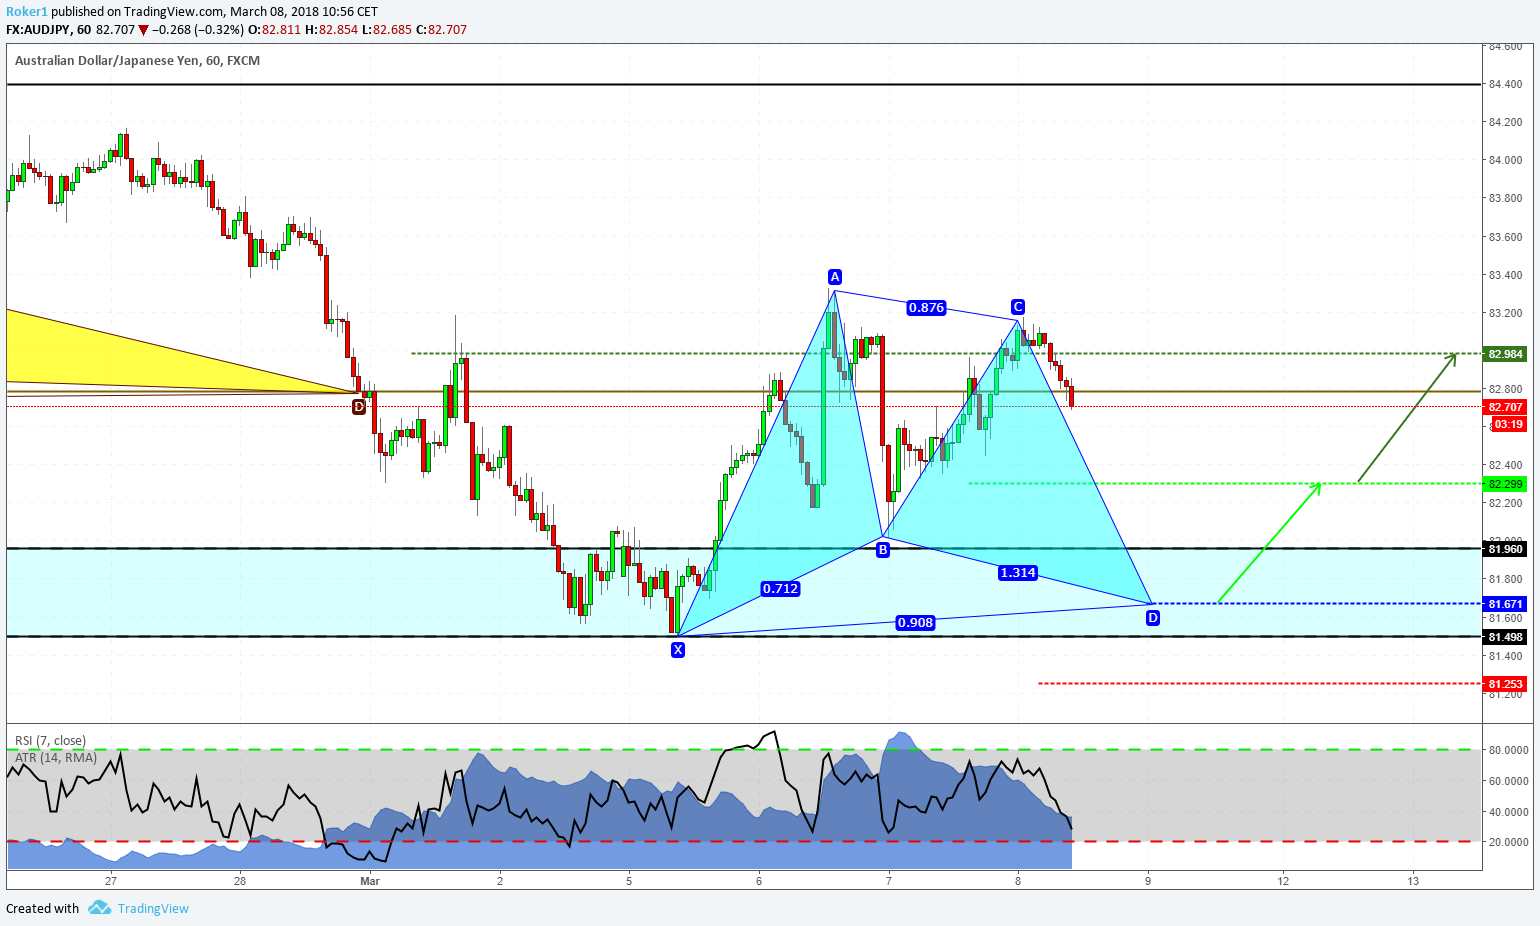This screenshot has width=1540, height=926.
Task: Click the TradingView cloud logo icon
Action: coord(99,908)
